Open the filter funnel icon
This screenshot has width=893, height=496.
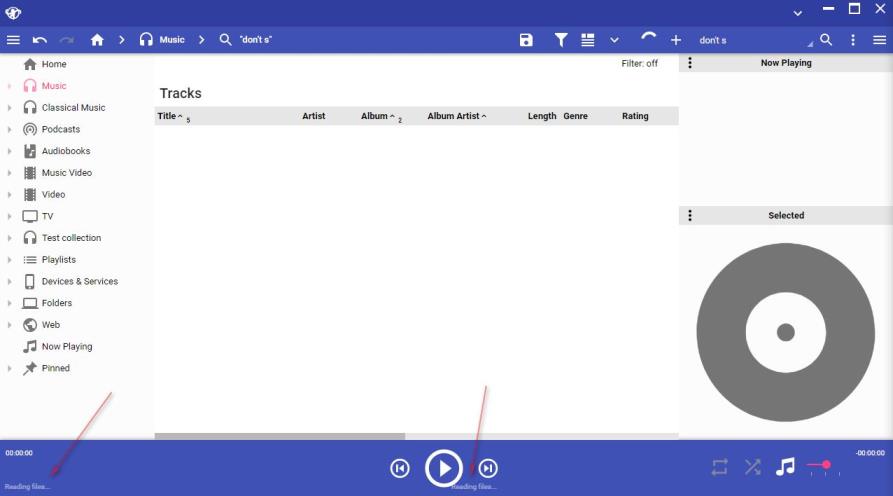click(x=561, y=40)
